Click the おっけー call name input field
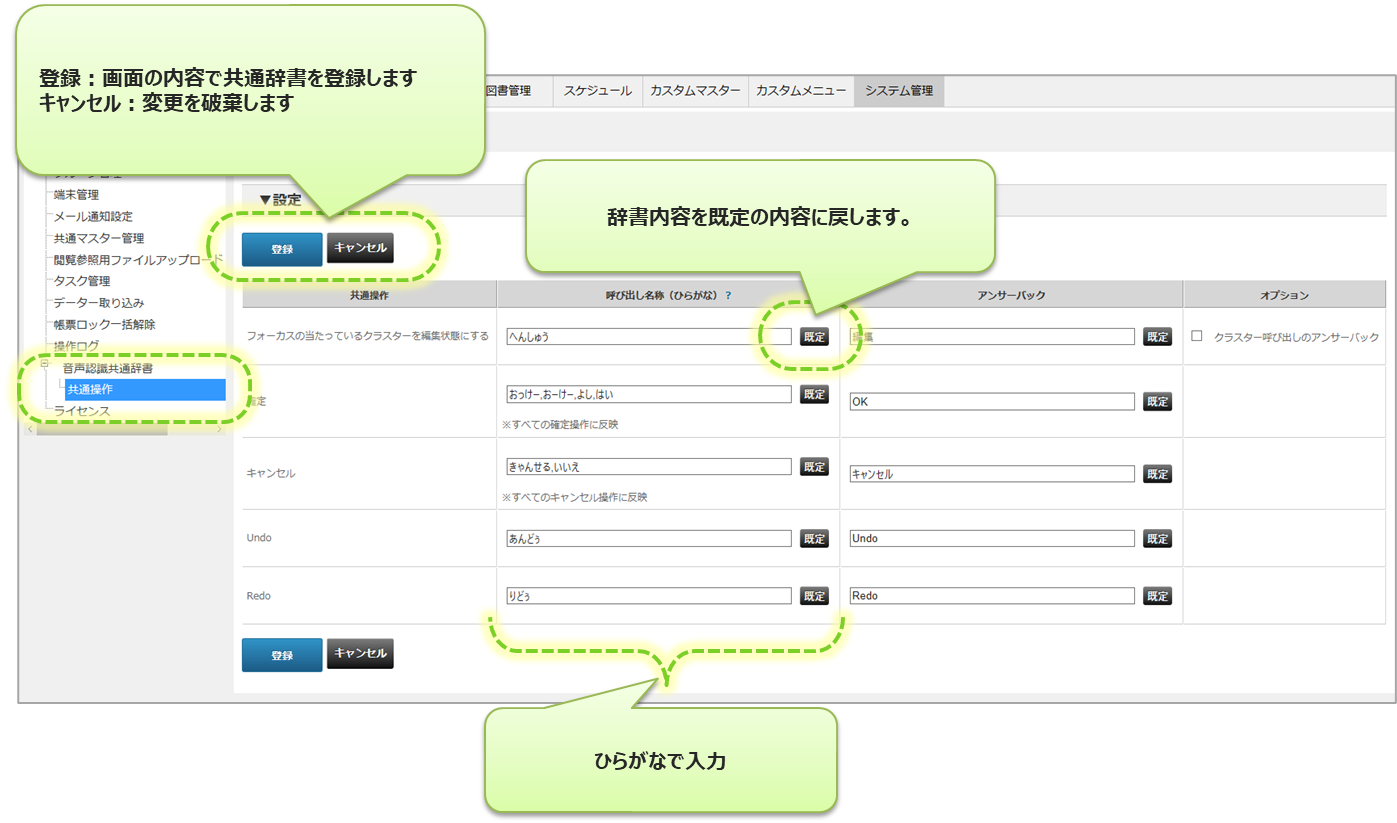 pyautogui.click(x=648, y=394)
